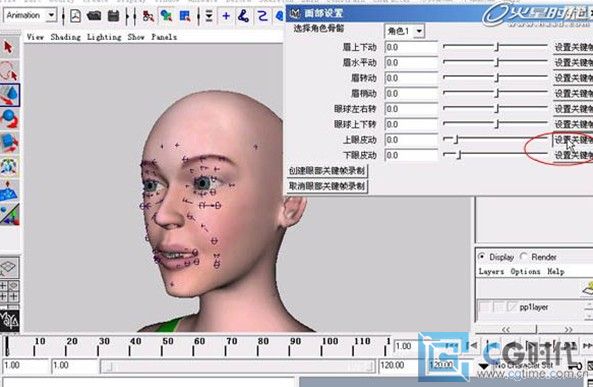The width and height of the screenshot is (593, 387).
Task: Click the New Scene toolbar icon
Action: click(76, 16)
